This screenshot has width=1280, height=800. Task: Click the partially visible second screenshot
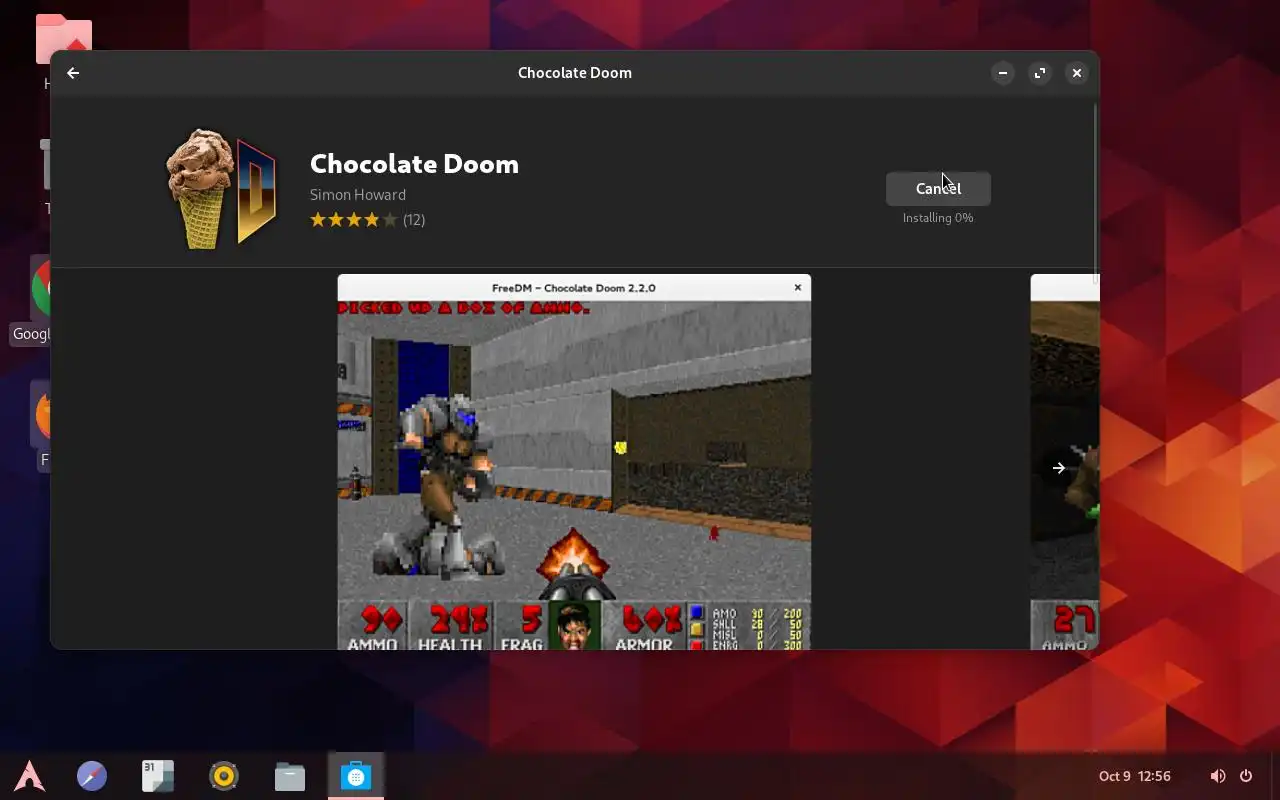1065,462
